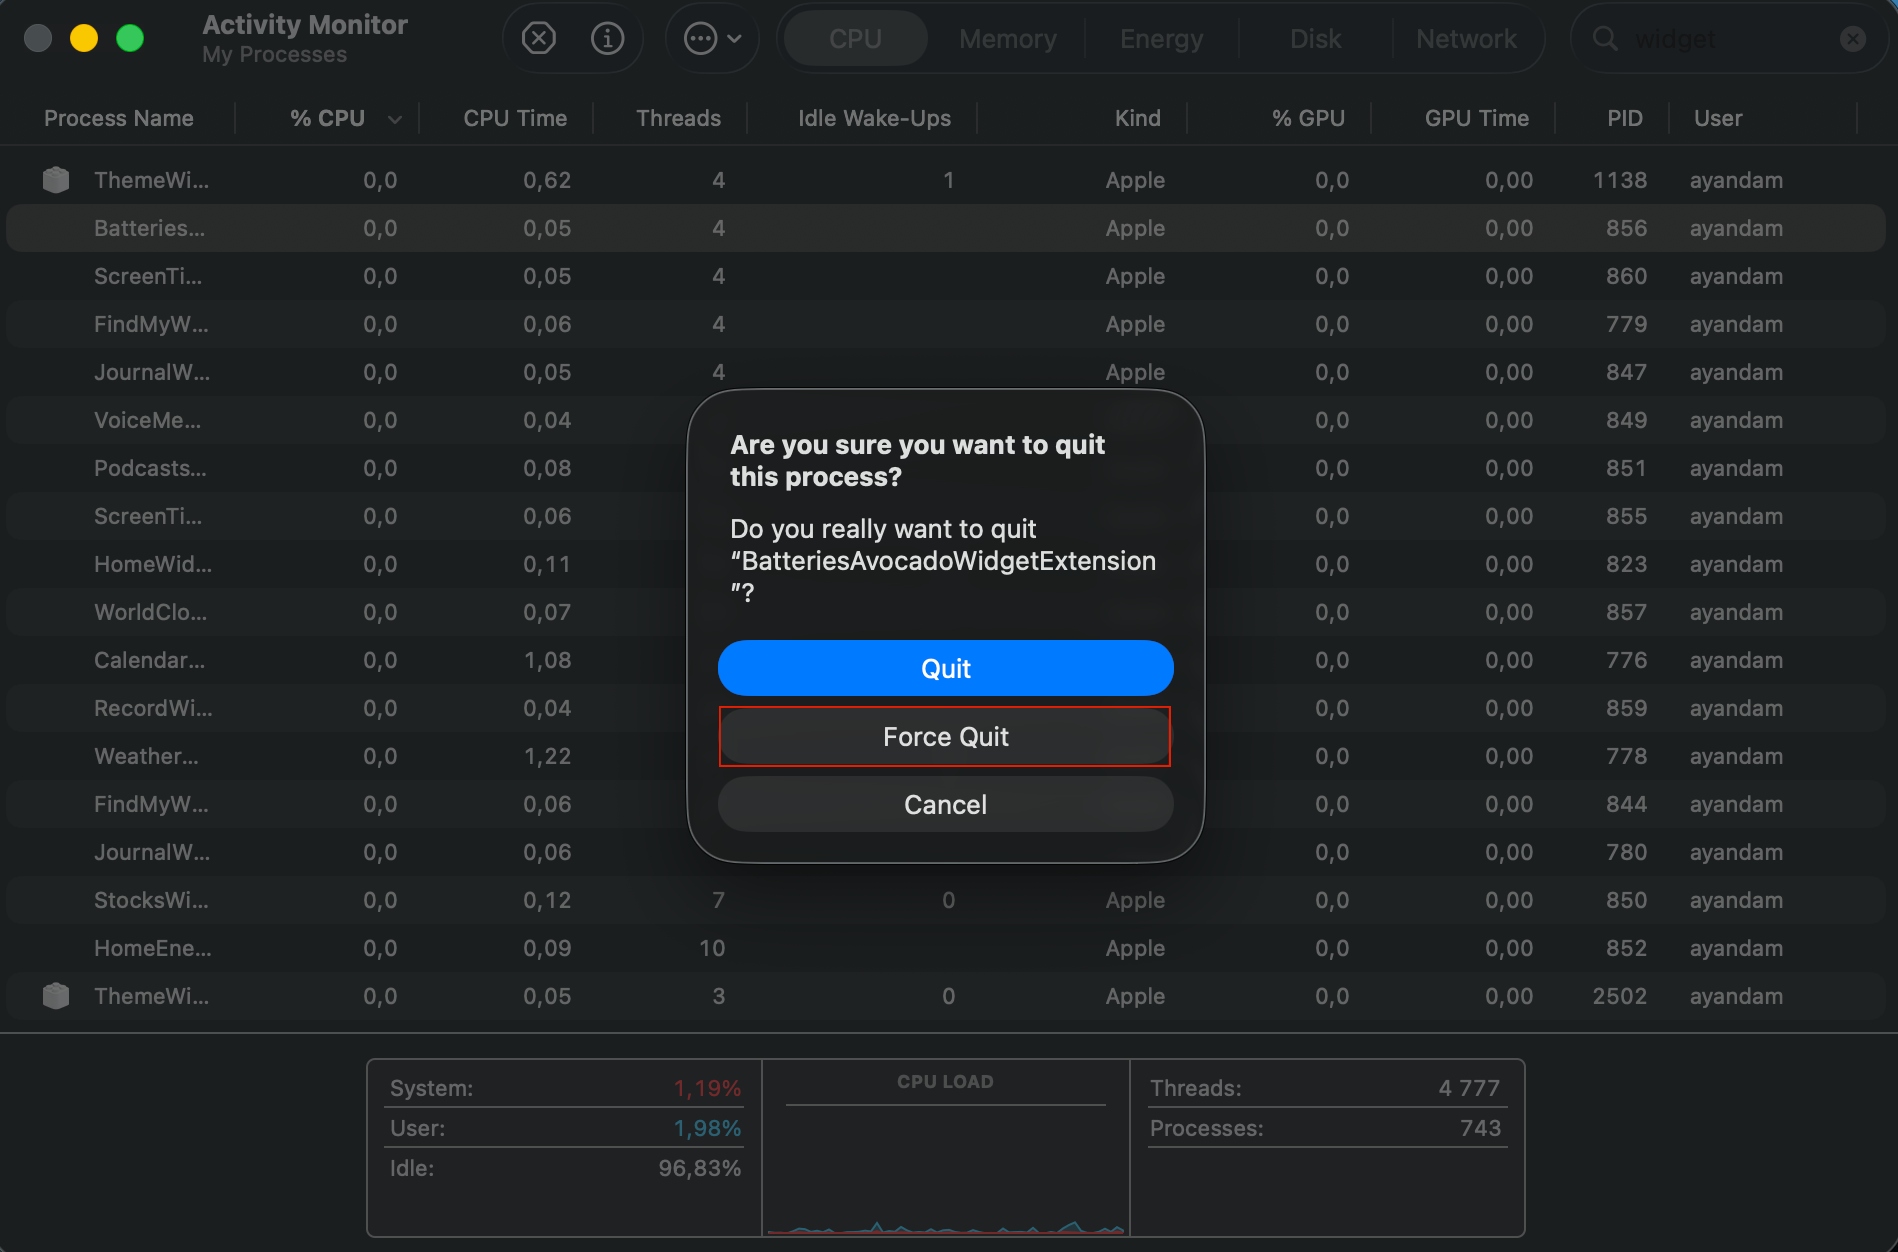The width and height of the screenshot is (1898, 1252).
Task: Click the stop process X icon
Action: [x=539, y=39]
